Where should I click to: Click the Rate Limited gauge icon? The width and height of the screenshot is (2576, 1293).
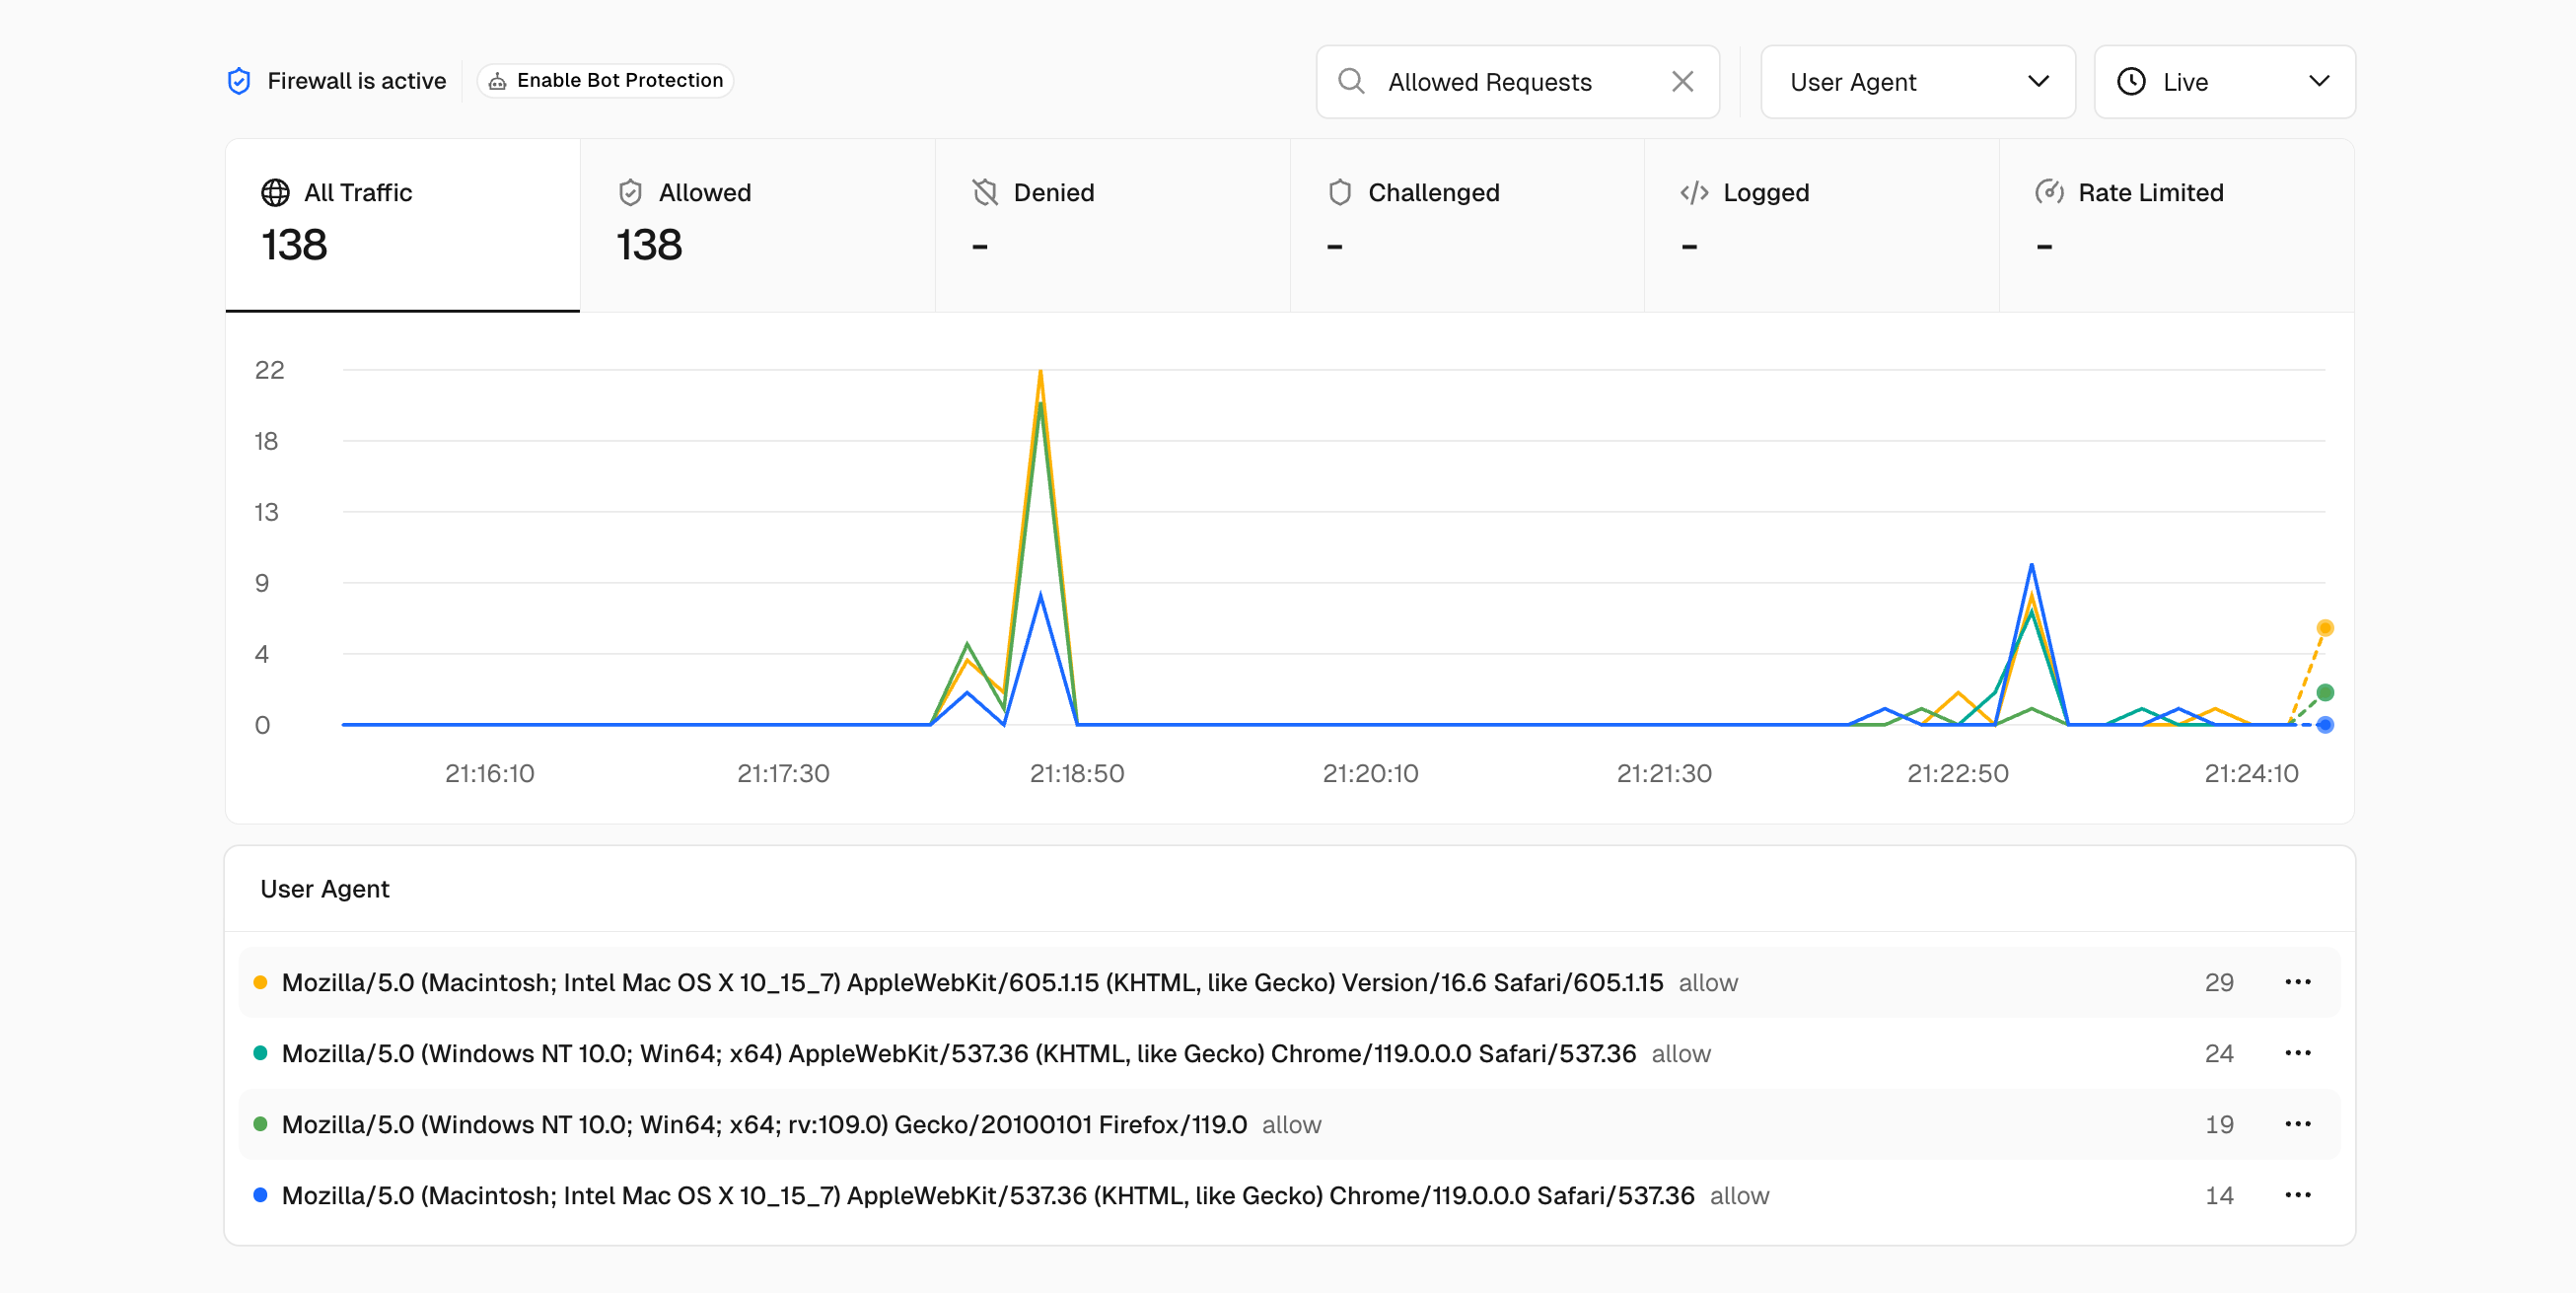2048,192
